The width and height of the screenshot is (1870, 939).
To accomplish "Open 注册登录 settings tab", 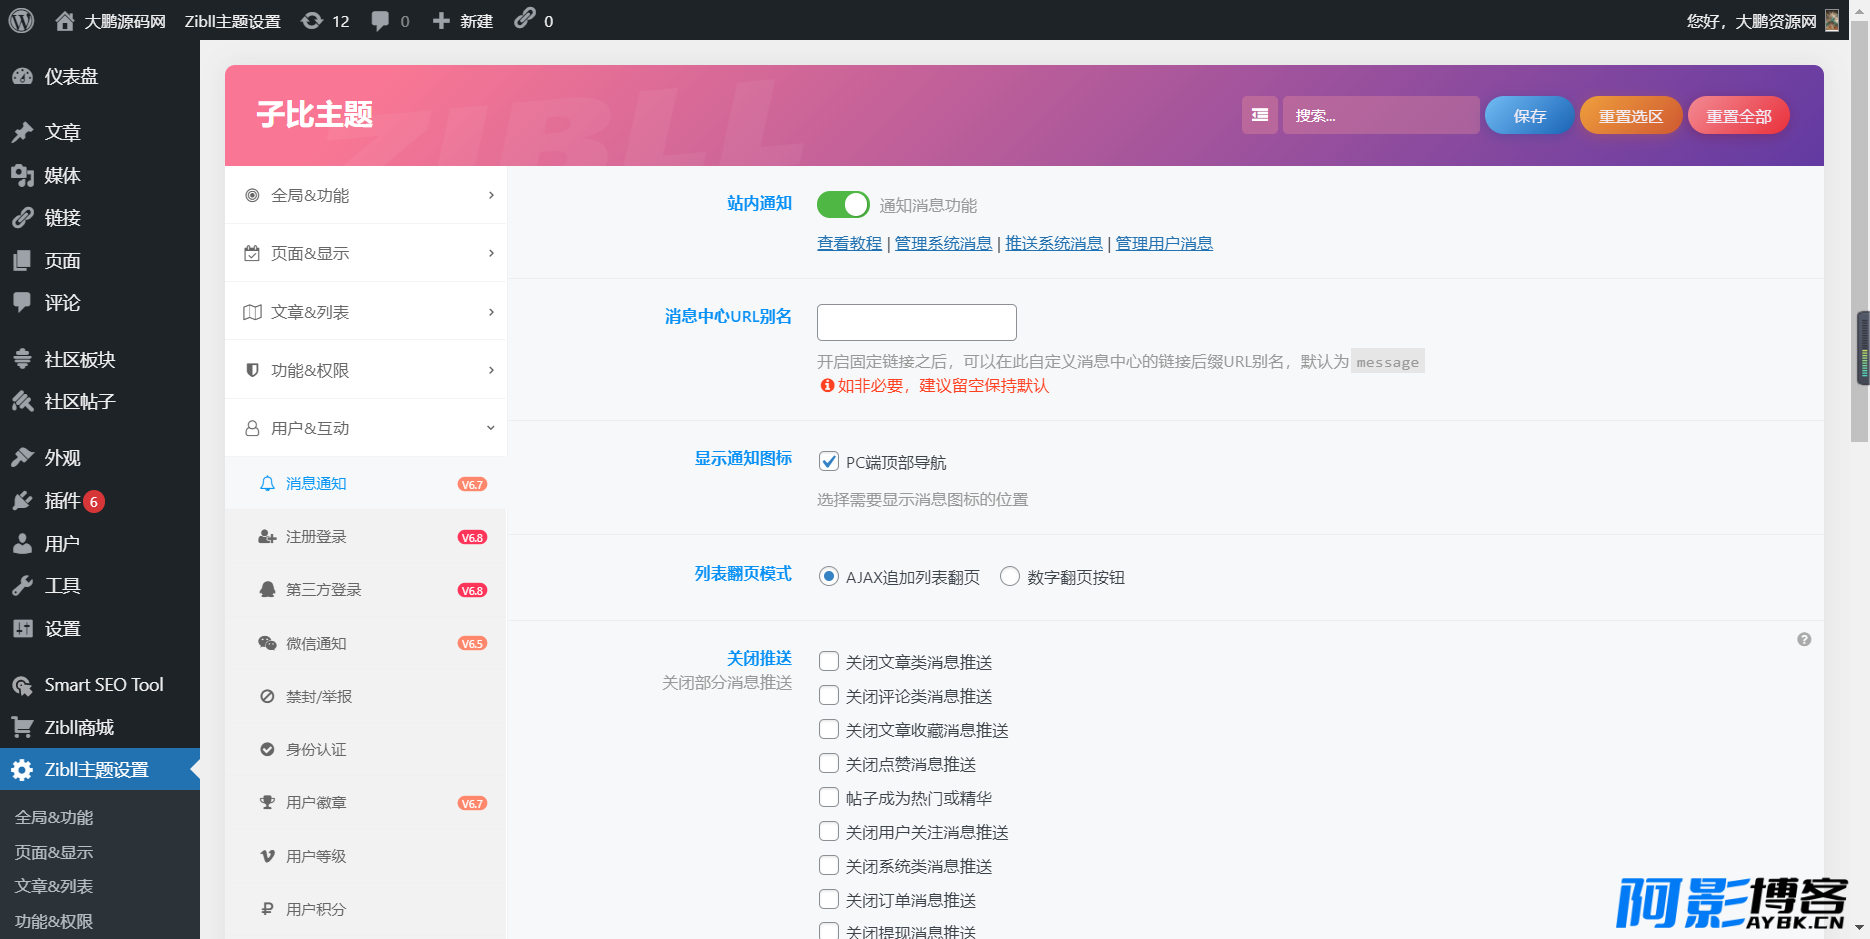I will 366,537.
